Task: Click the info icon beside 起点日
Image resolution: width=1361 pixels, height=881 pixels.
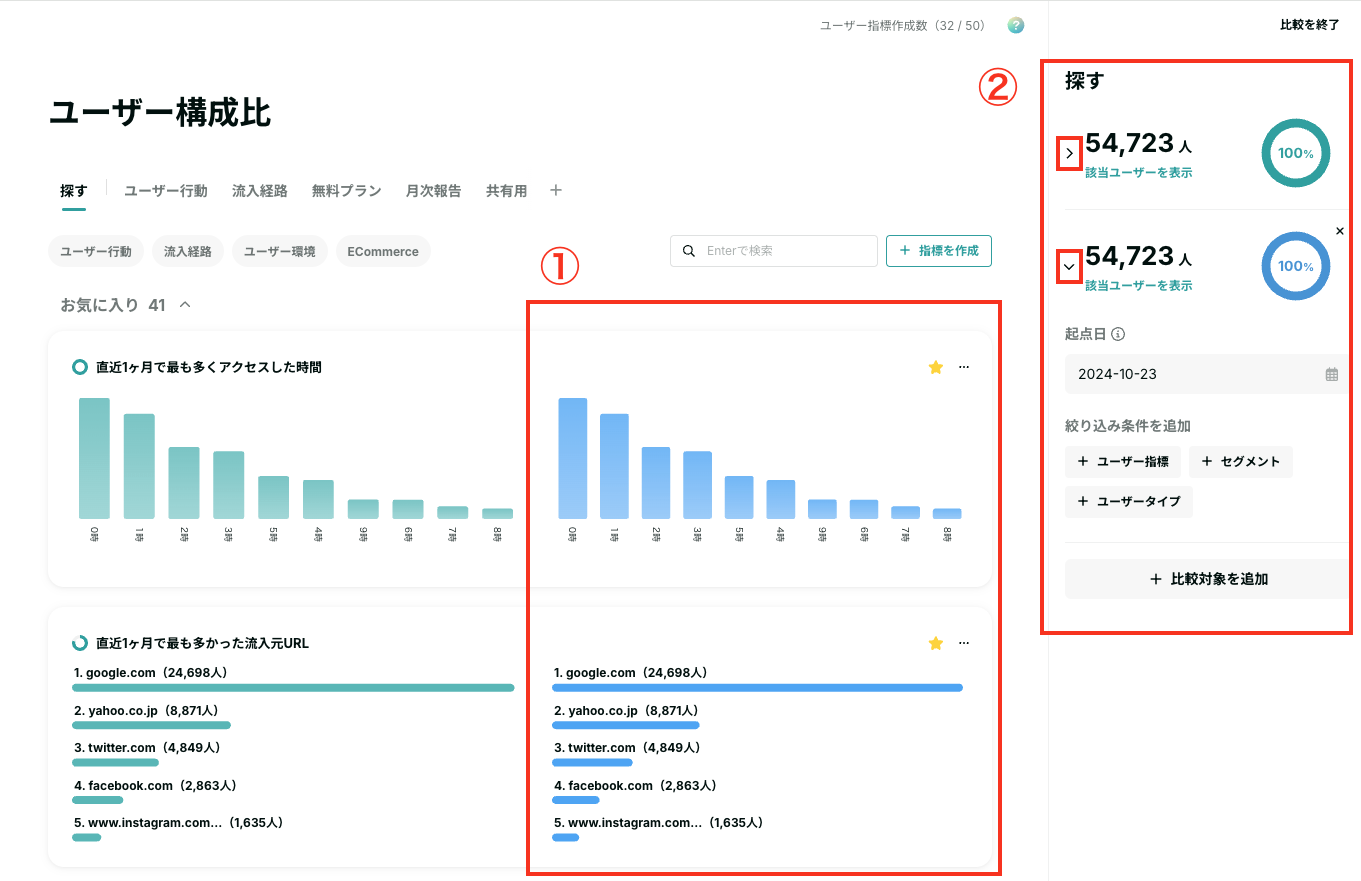Action: pyautogui.click(x=1118, y=334)
